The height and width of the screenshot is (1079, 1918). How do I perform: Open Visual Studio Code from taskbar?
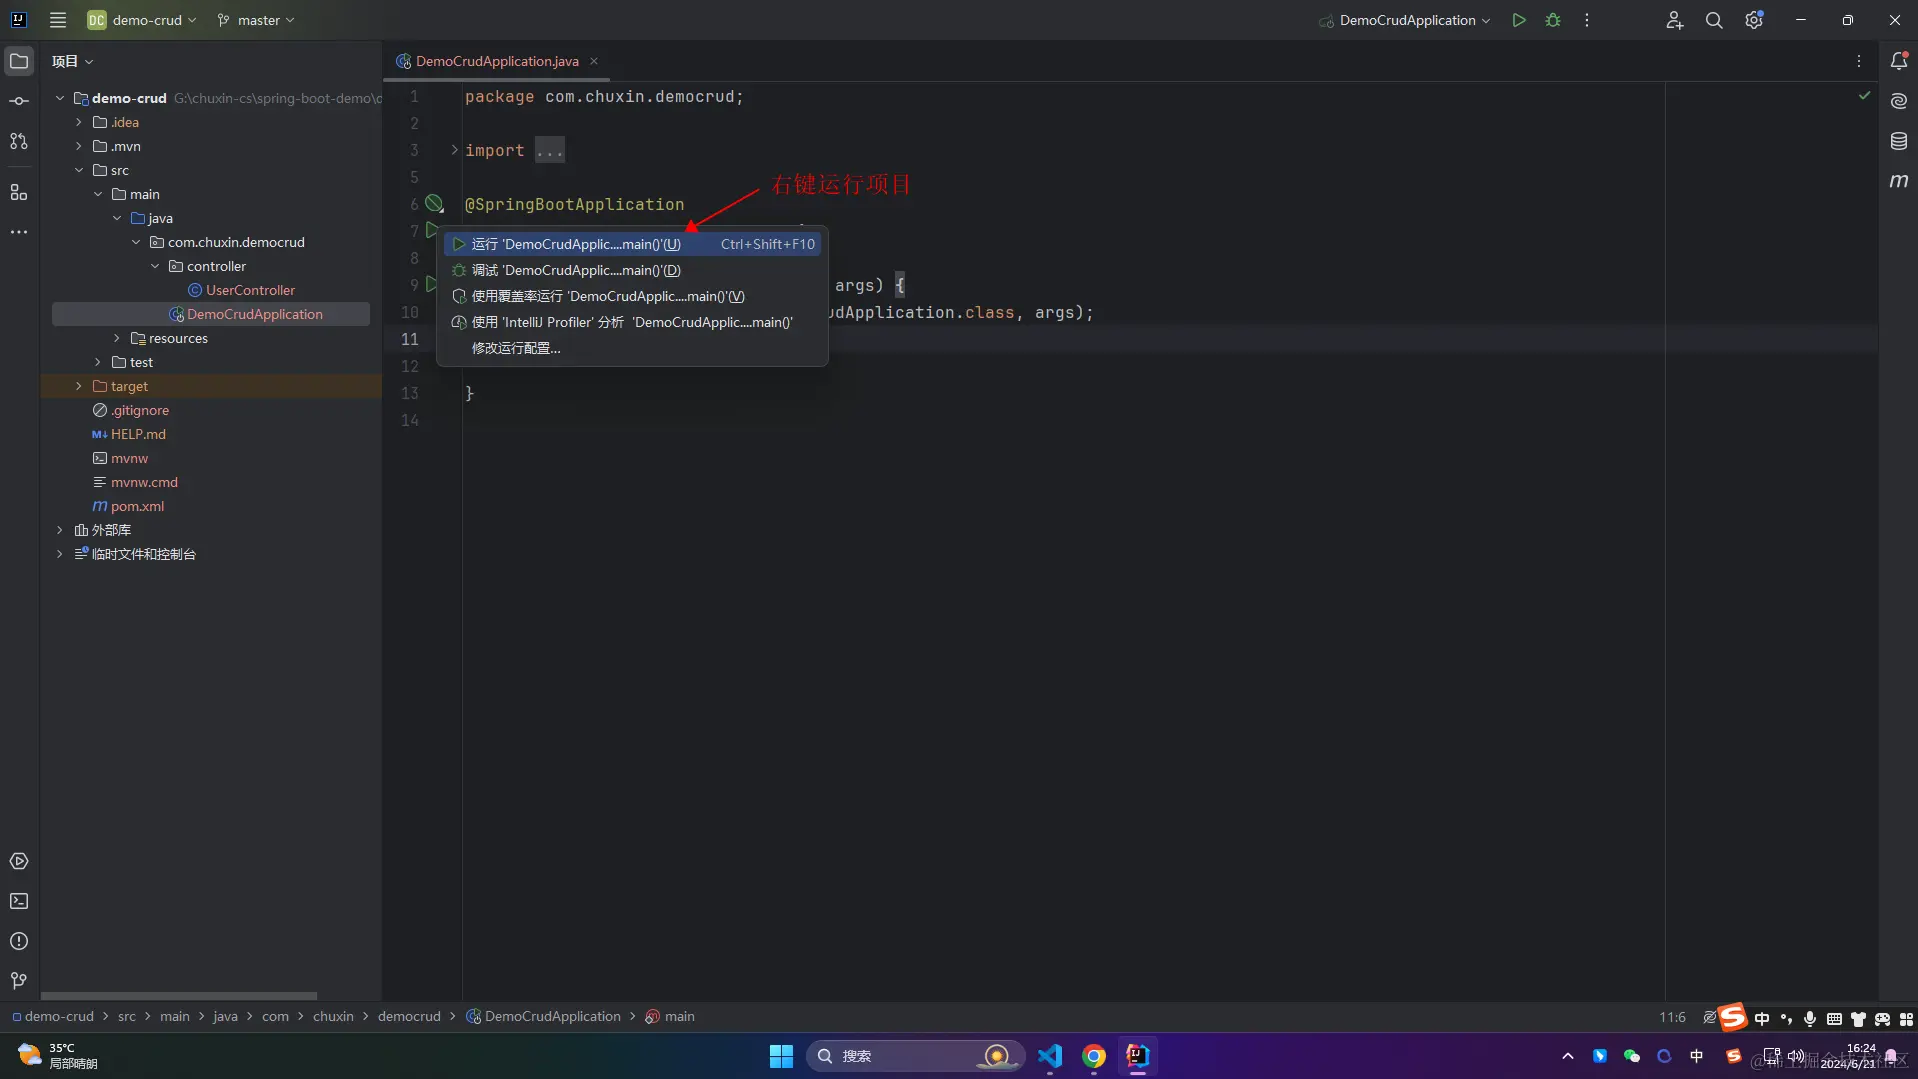pyautogui.click(x=1050, y=1056)
